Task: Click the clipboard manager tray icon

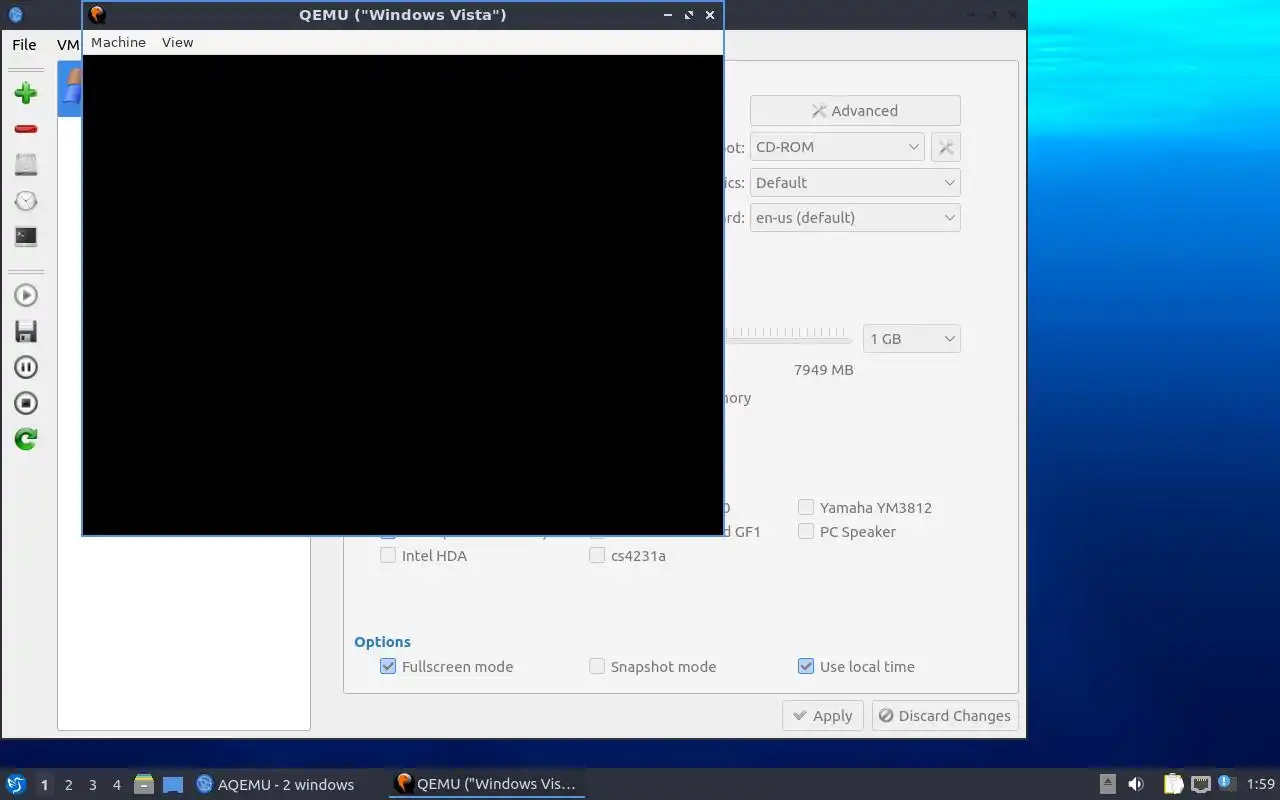Action: coord(1173,784)
